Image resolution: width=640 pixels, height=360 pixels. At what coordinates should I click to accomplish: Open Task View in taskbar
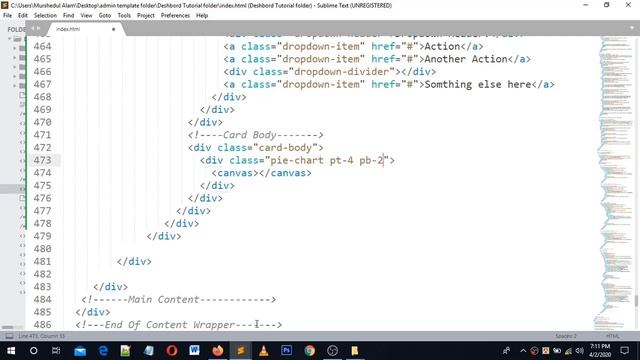56,351
